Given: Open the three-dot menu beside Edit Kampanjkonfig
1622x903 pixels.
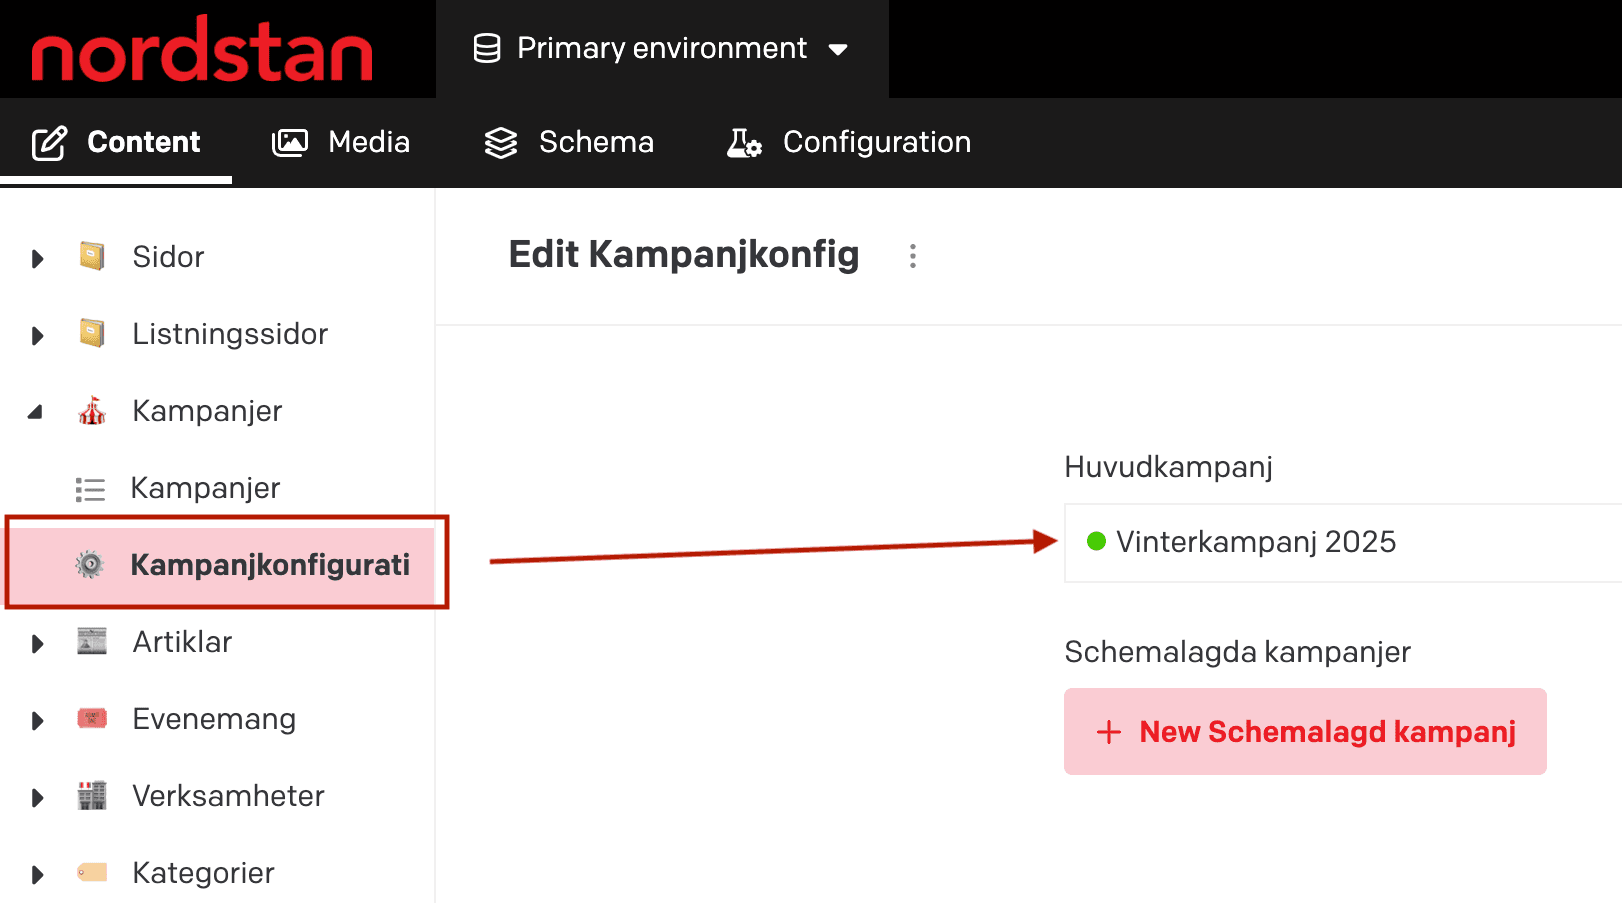Looking at the screenshot, I should (913, 256).
